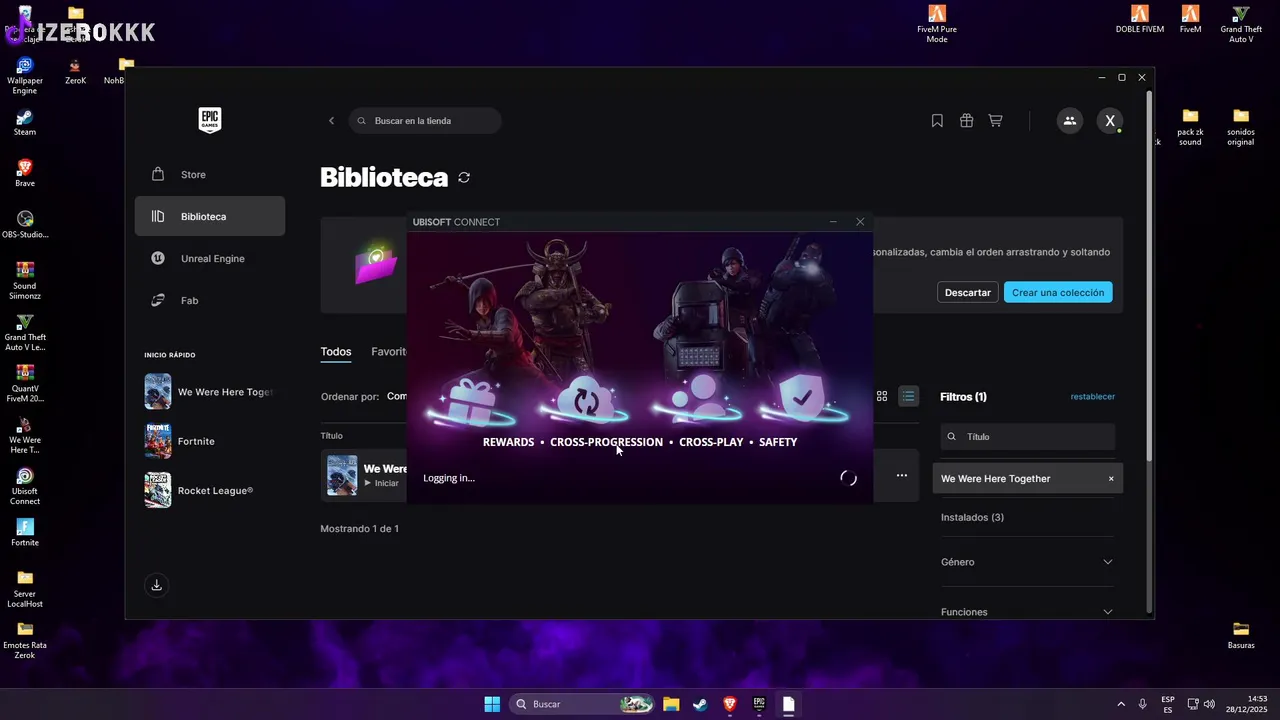Click the taskbar Buscar search box
The height and width of the screenshot is (720, 1280).
point(582,704)
